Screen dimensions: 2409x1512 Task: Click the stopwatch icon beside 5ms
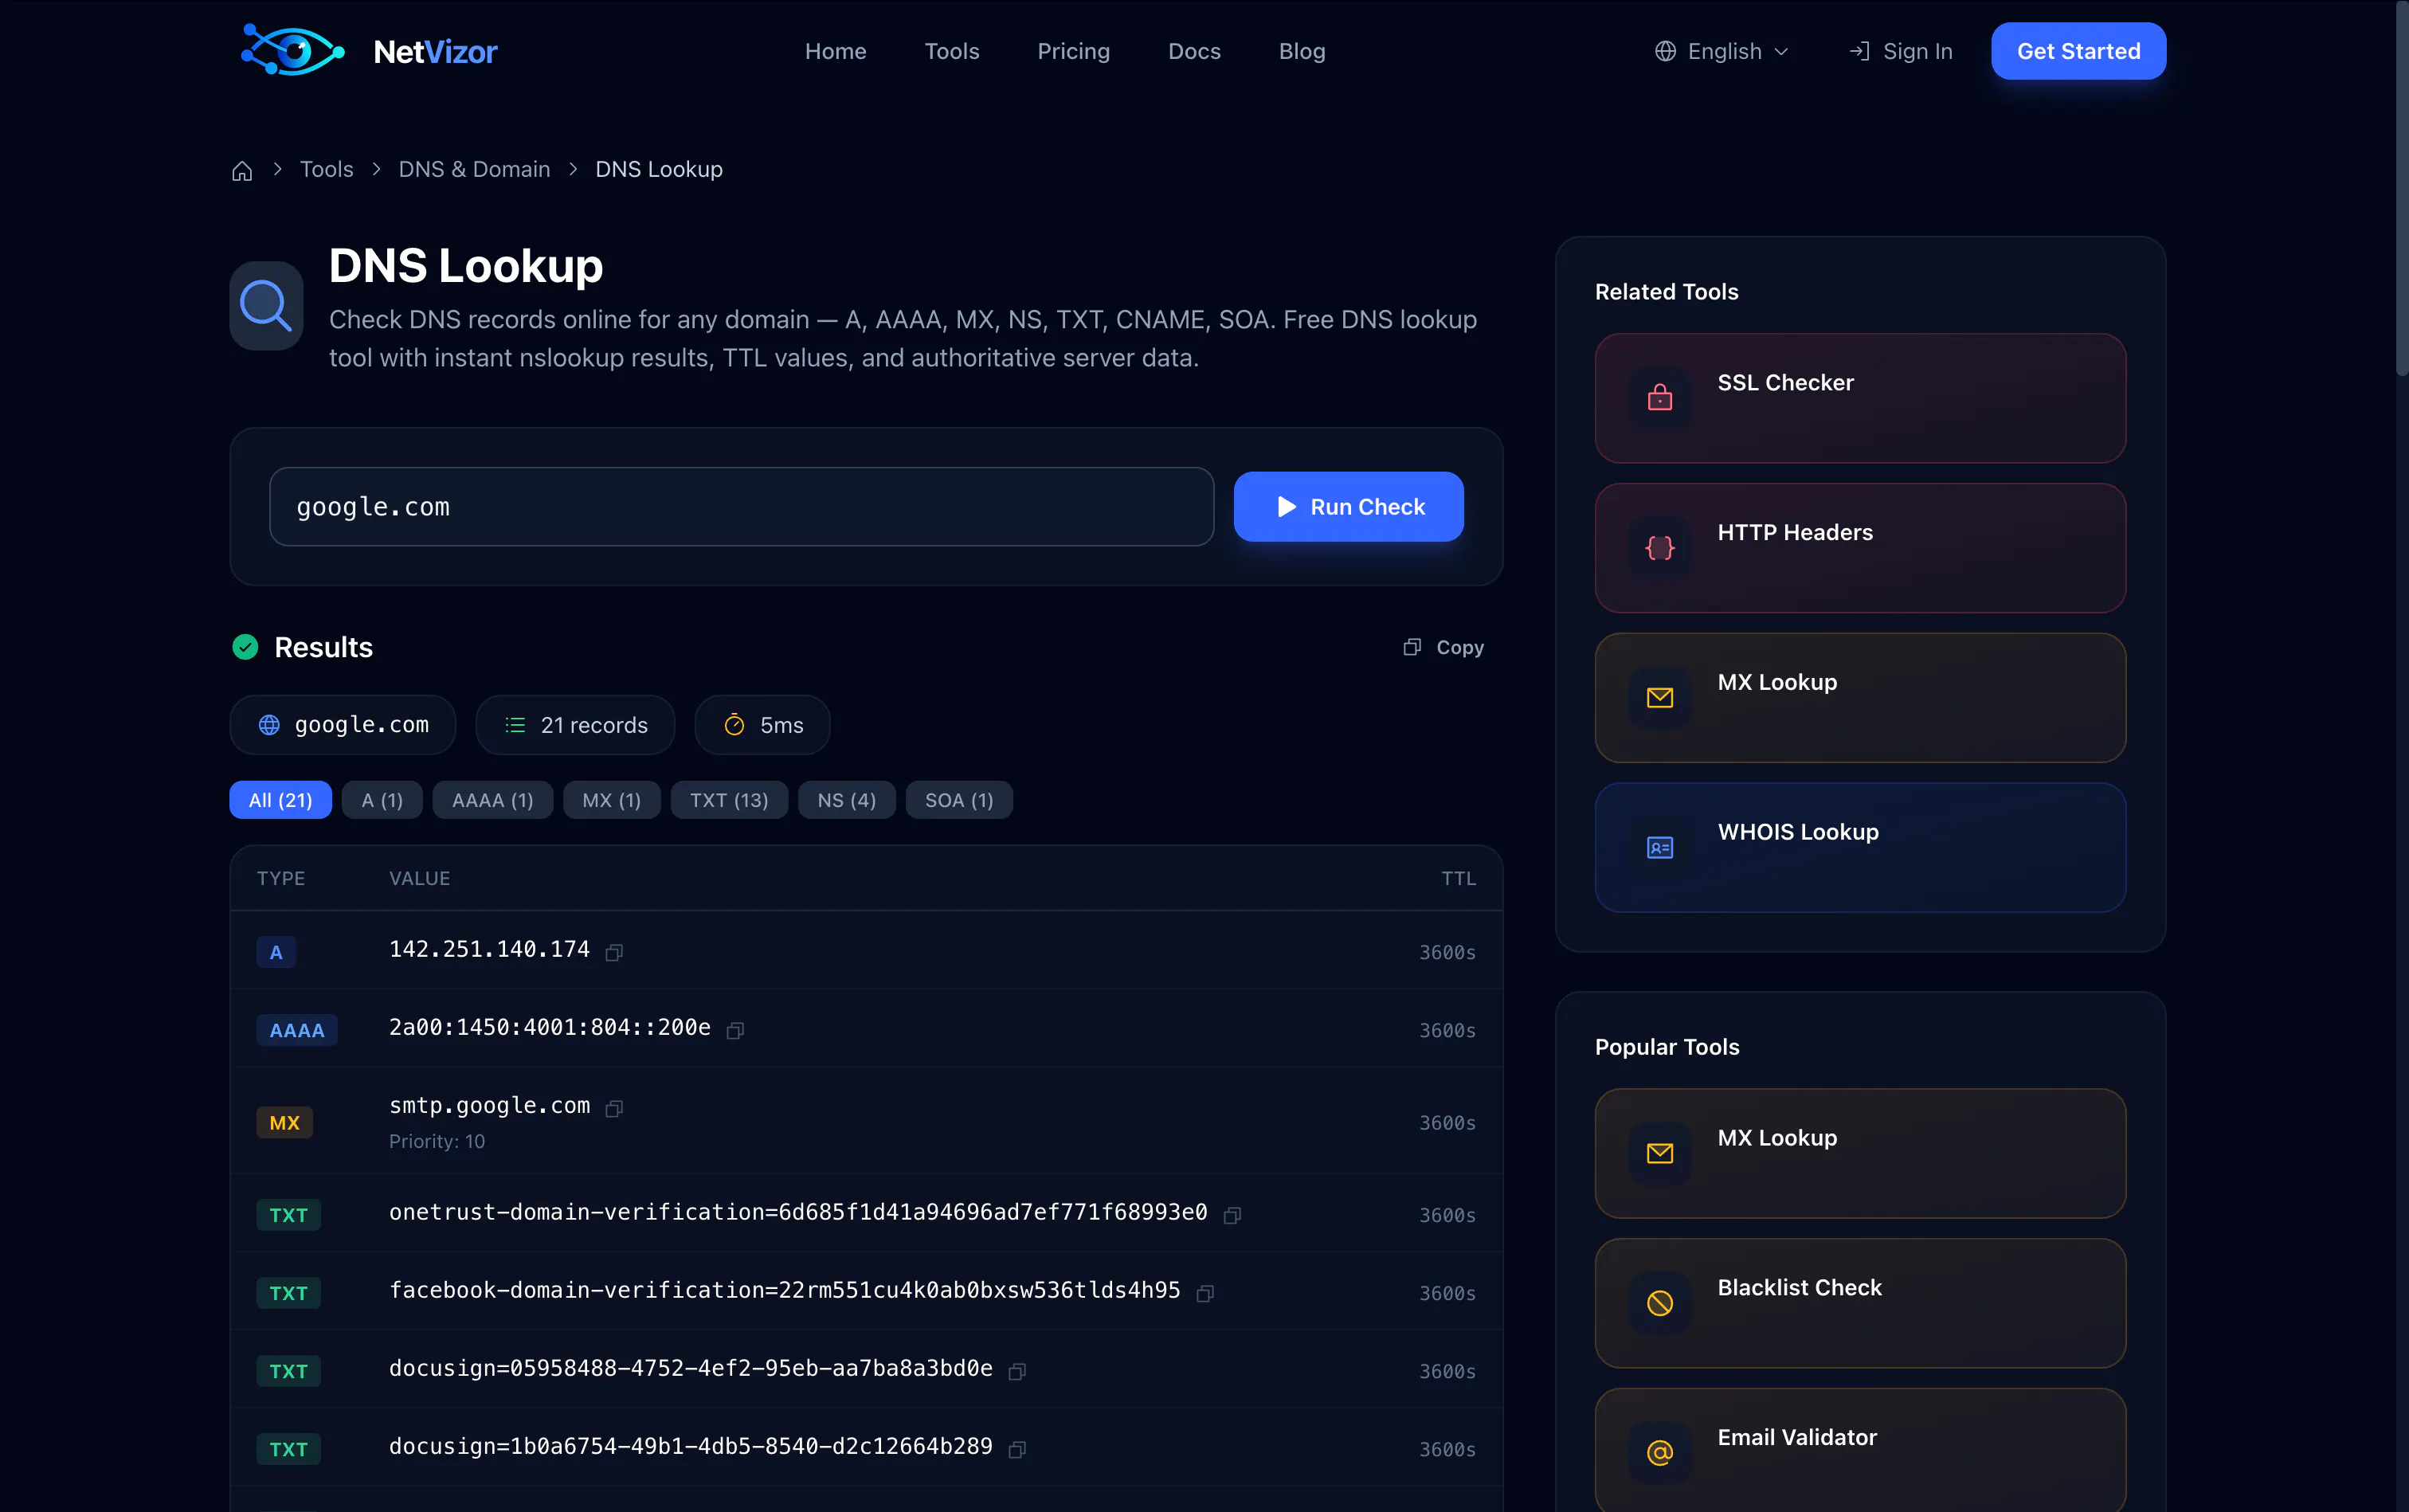[734, 725]
